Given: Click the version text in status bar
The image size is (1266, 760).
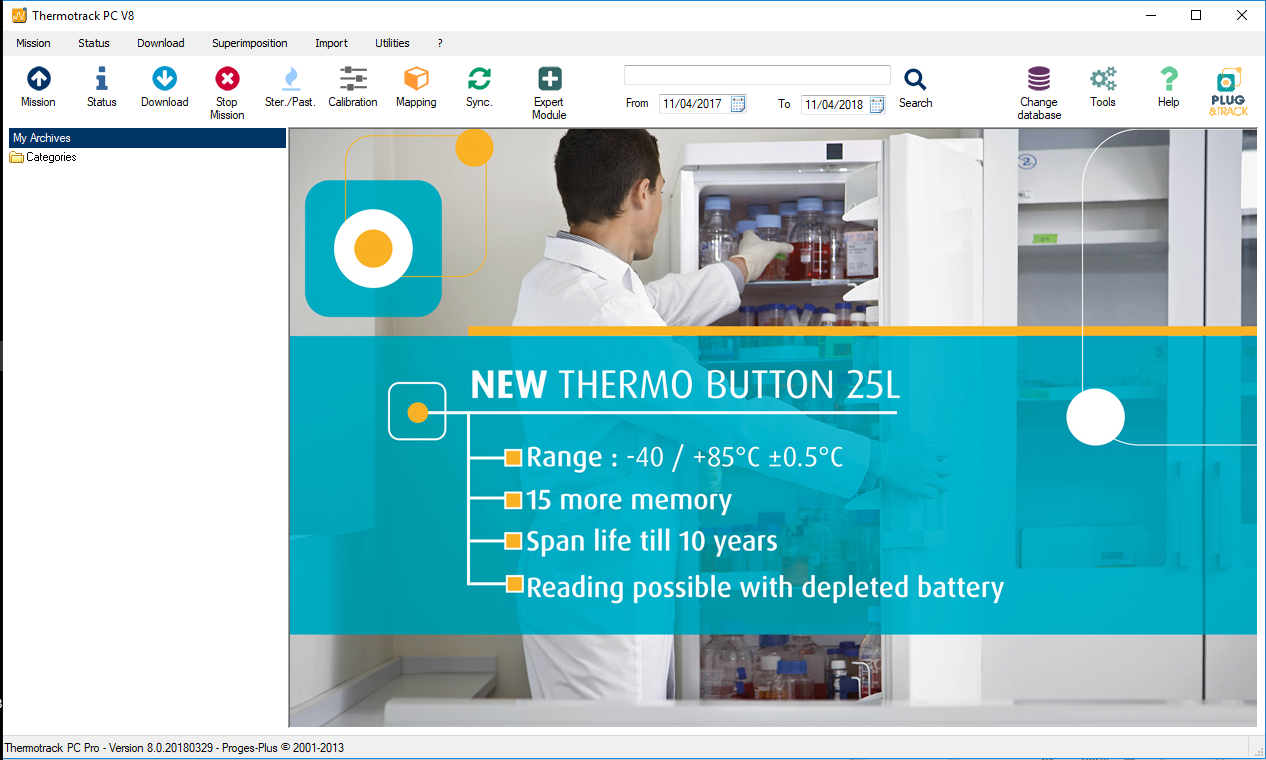Looking at the screenshot, I should tap(175, 747).
